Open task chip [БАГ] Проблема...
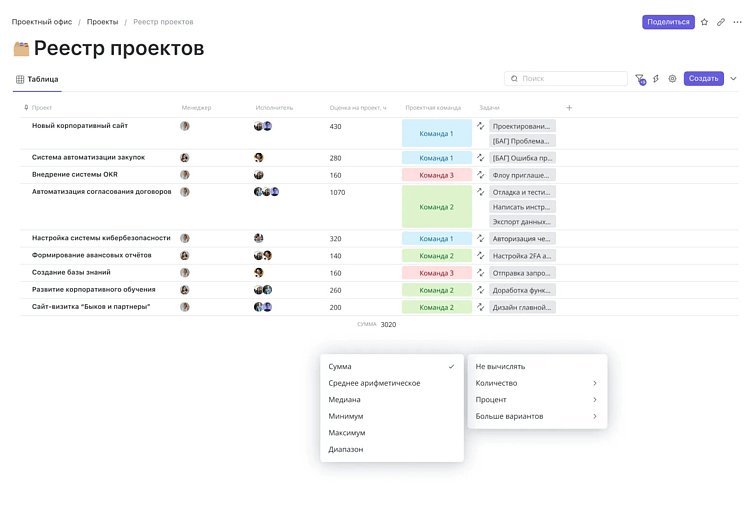The width and height of the screenshot is (751, 526). [522, 141]
